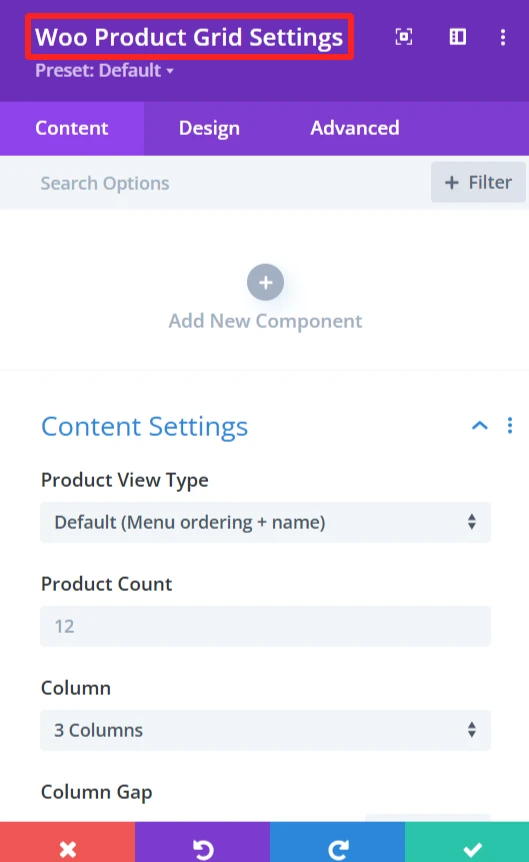
Task: Toggle the expand modal fullscreen icon
Action: pos(404,37)
